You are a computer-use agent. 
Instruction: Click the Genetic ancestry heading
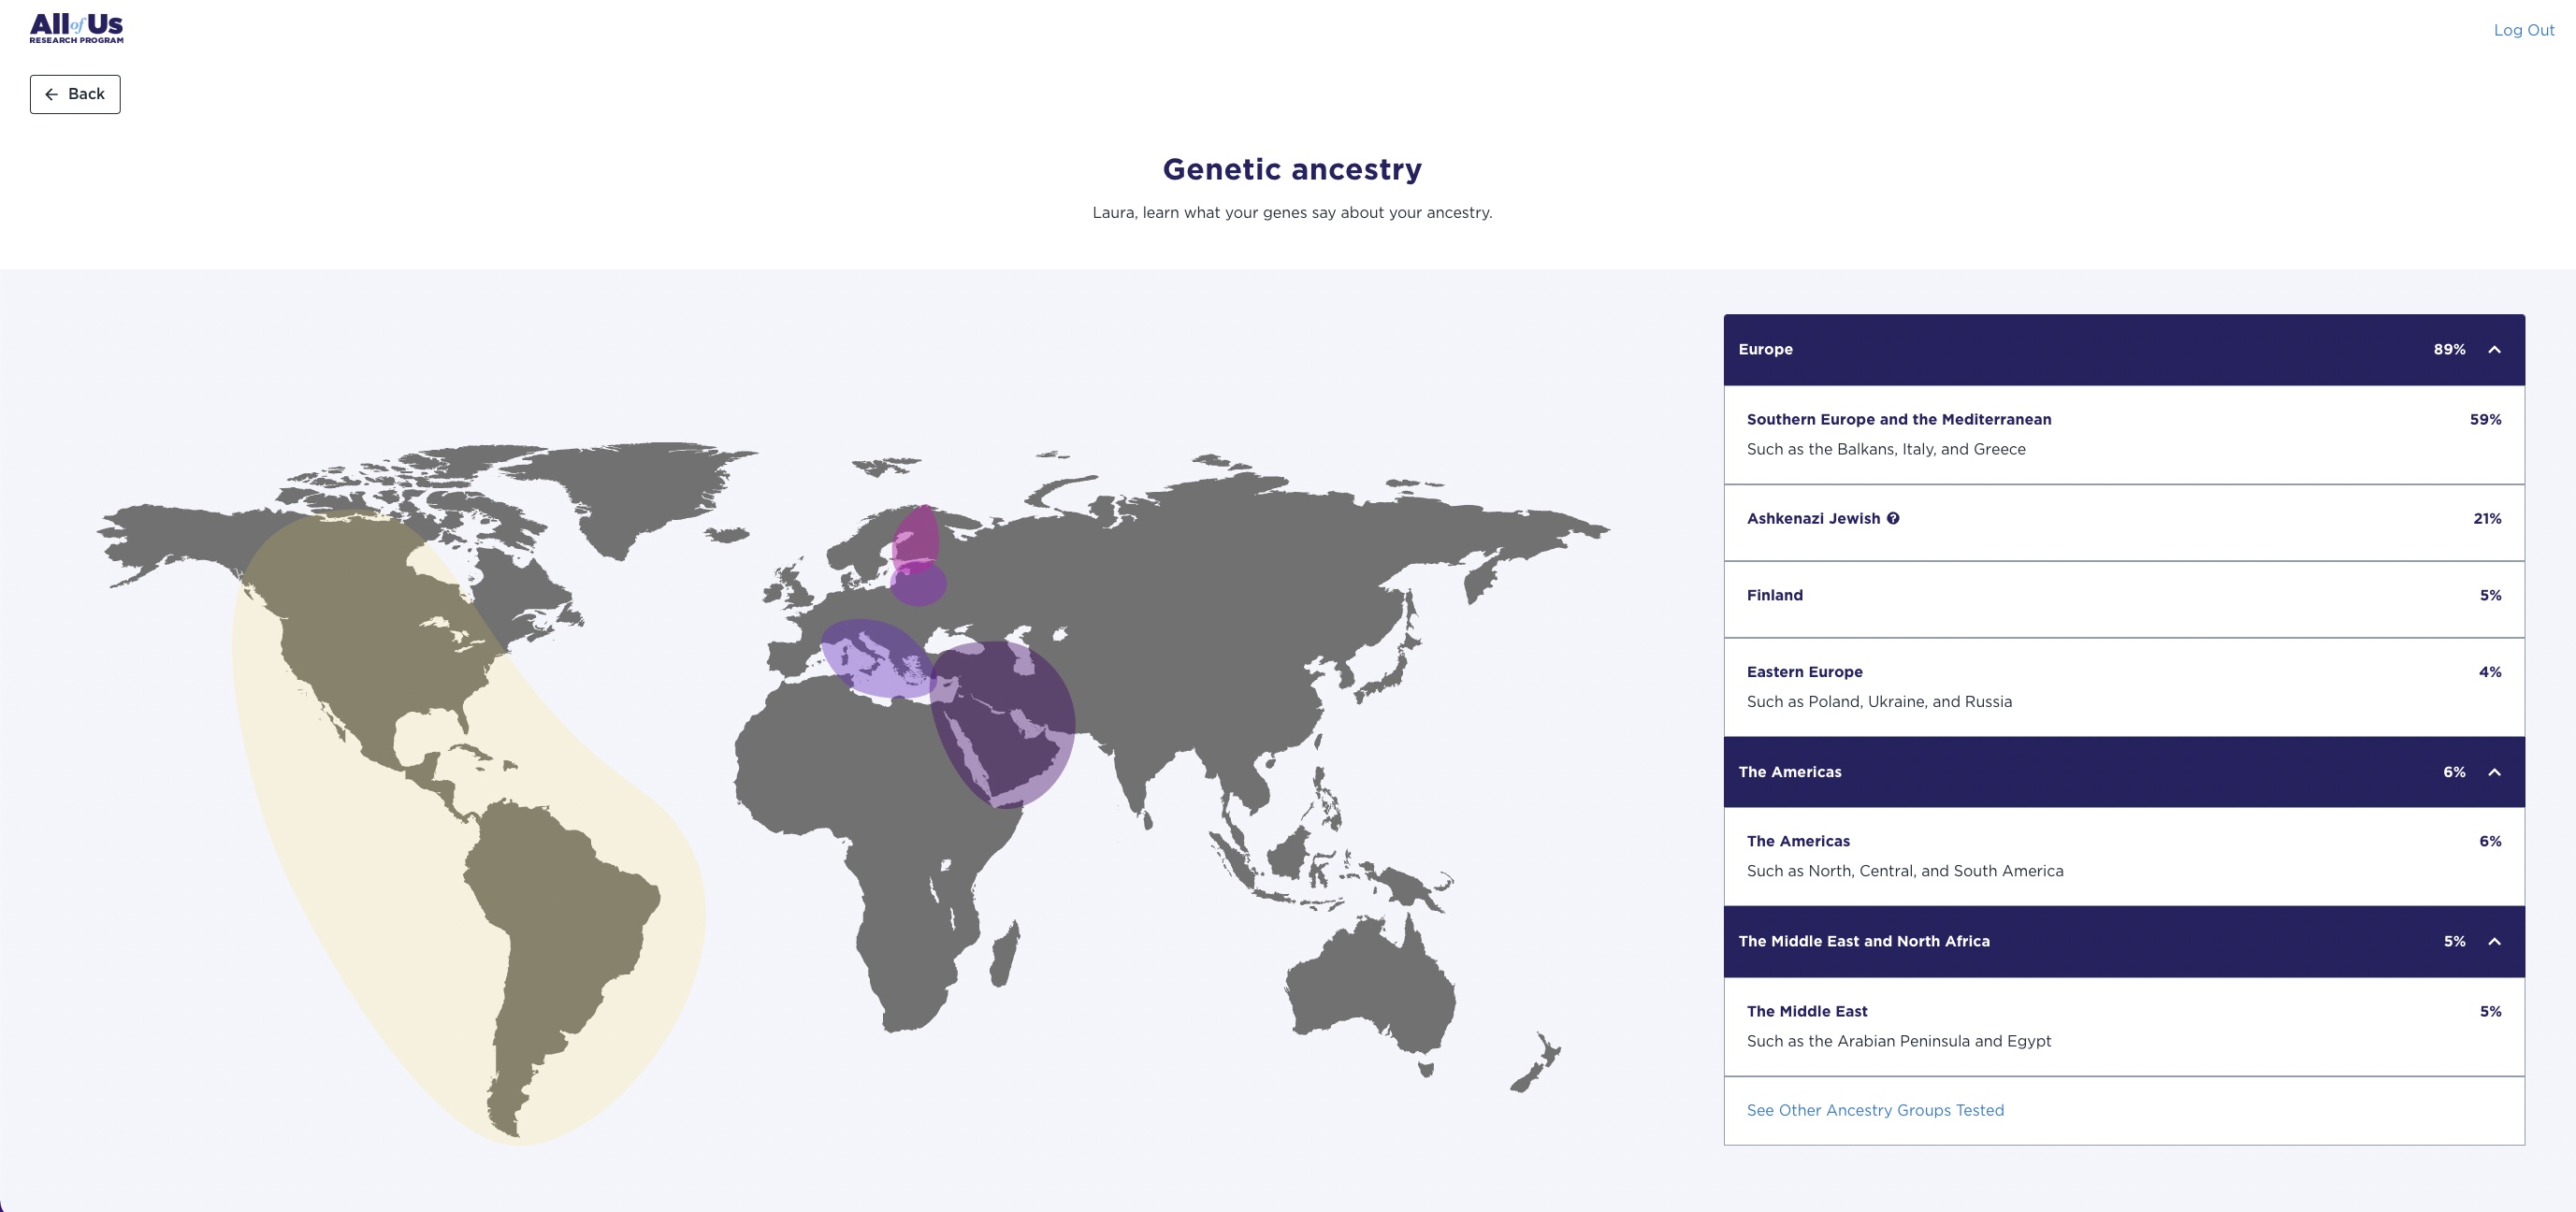[1292, 169]
